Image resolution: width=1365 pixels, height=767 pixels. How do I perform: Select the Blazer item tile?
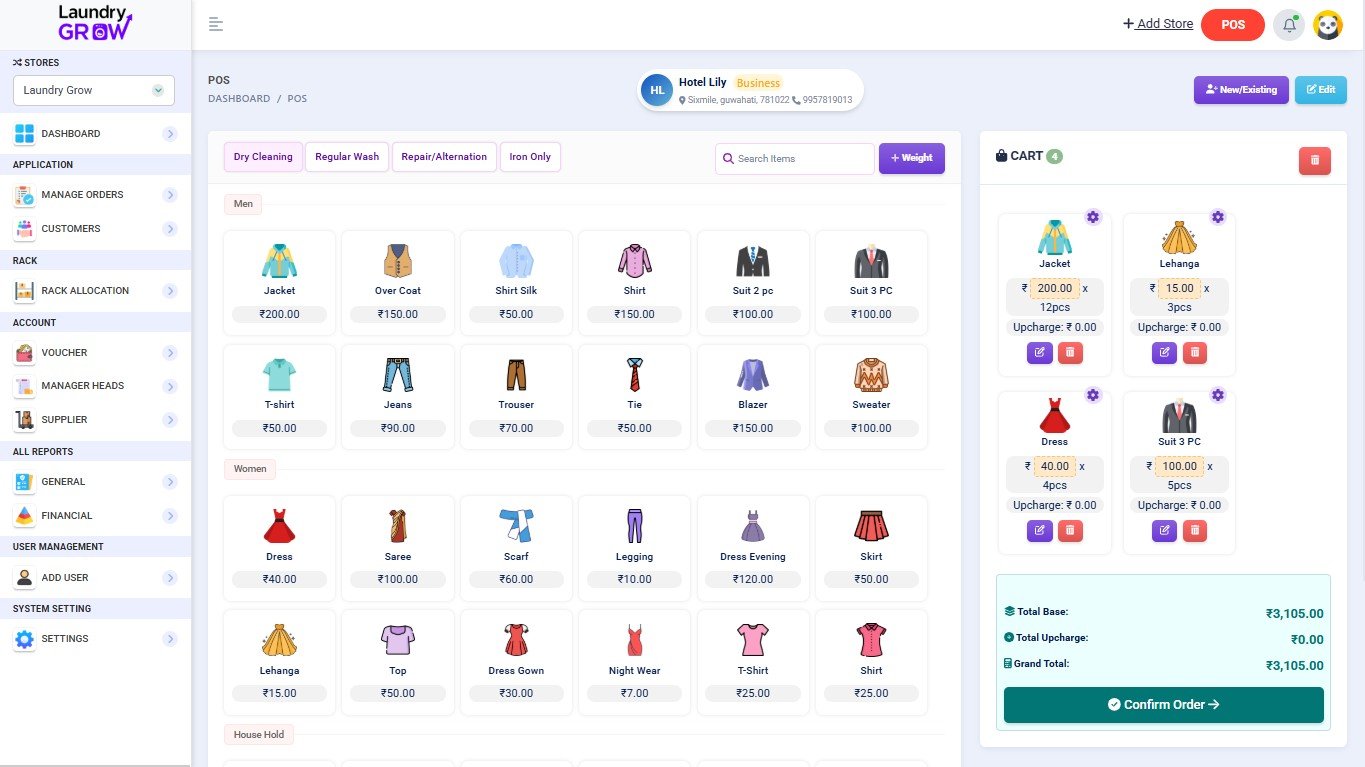(x=753, y=397)
